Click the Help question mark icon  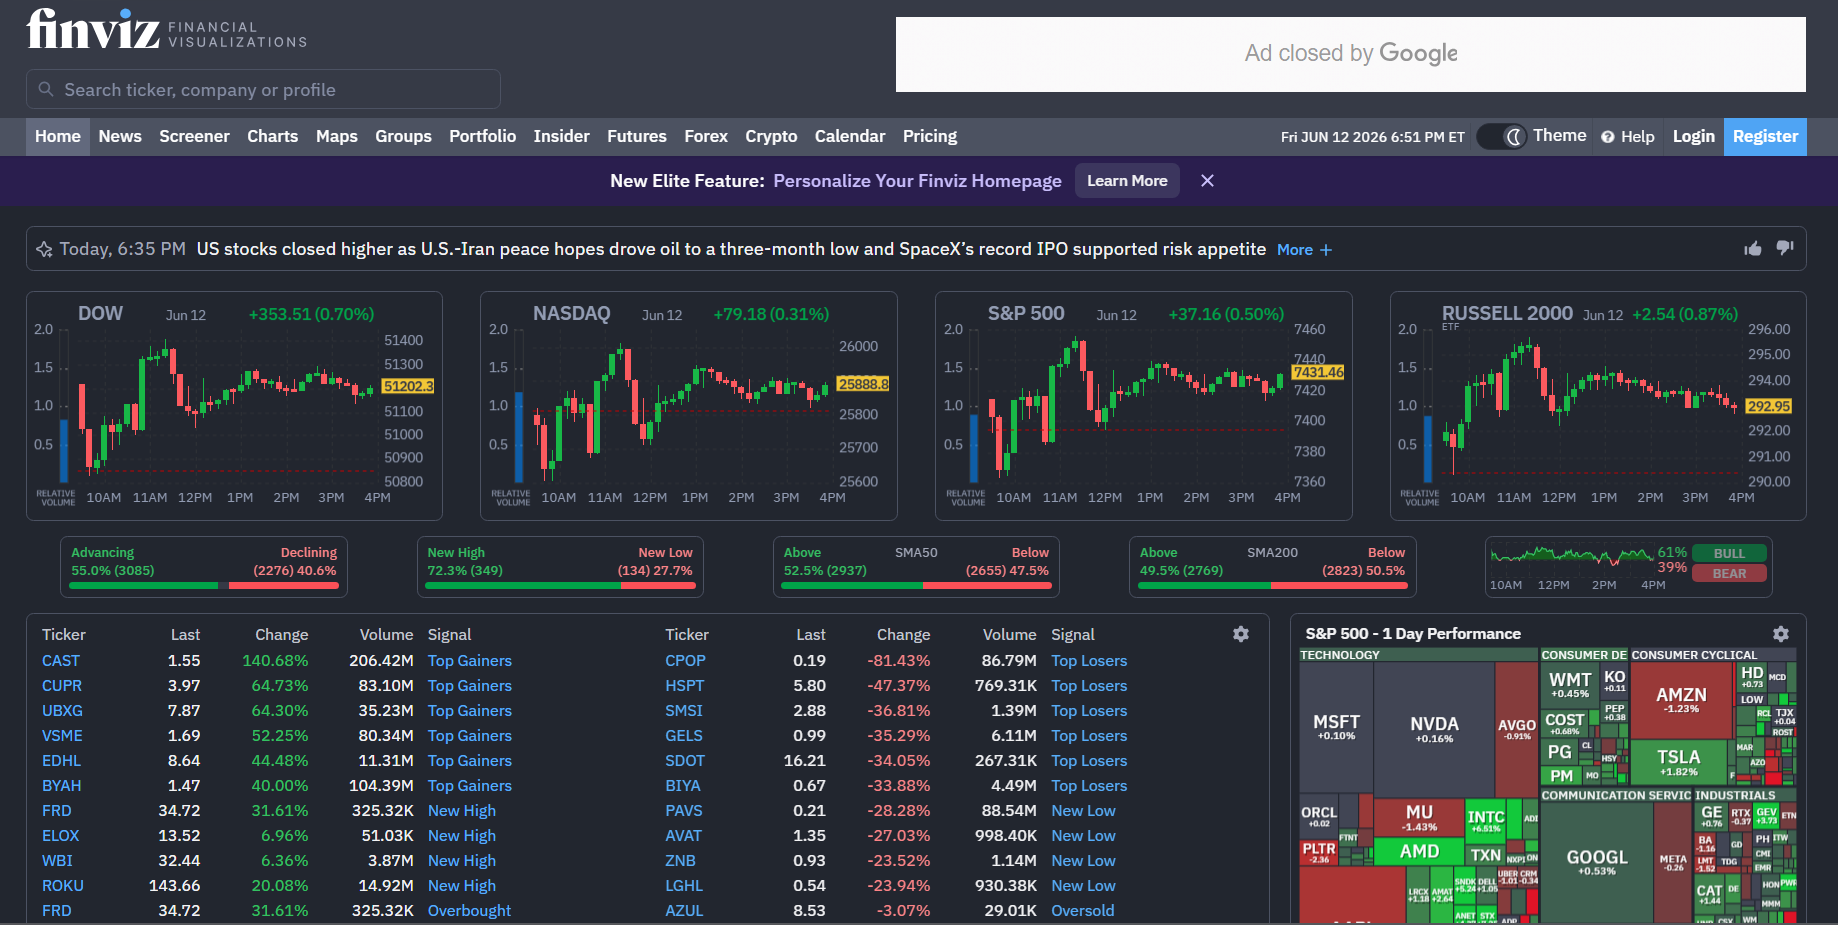pos(1608,137)
